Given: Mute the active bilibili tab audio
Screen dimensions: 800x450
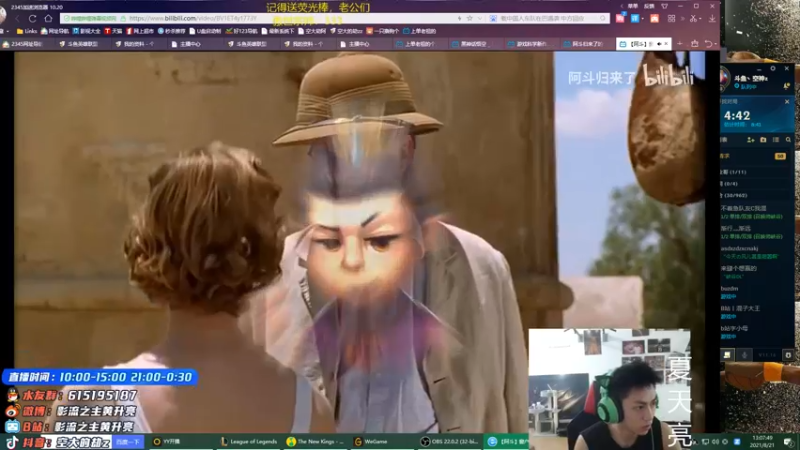Looking at the screenshot, I should 659,44.
